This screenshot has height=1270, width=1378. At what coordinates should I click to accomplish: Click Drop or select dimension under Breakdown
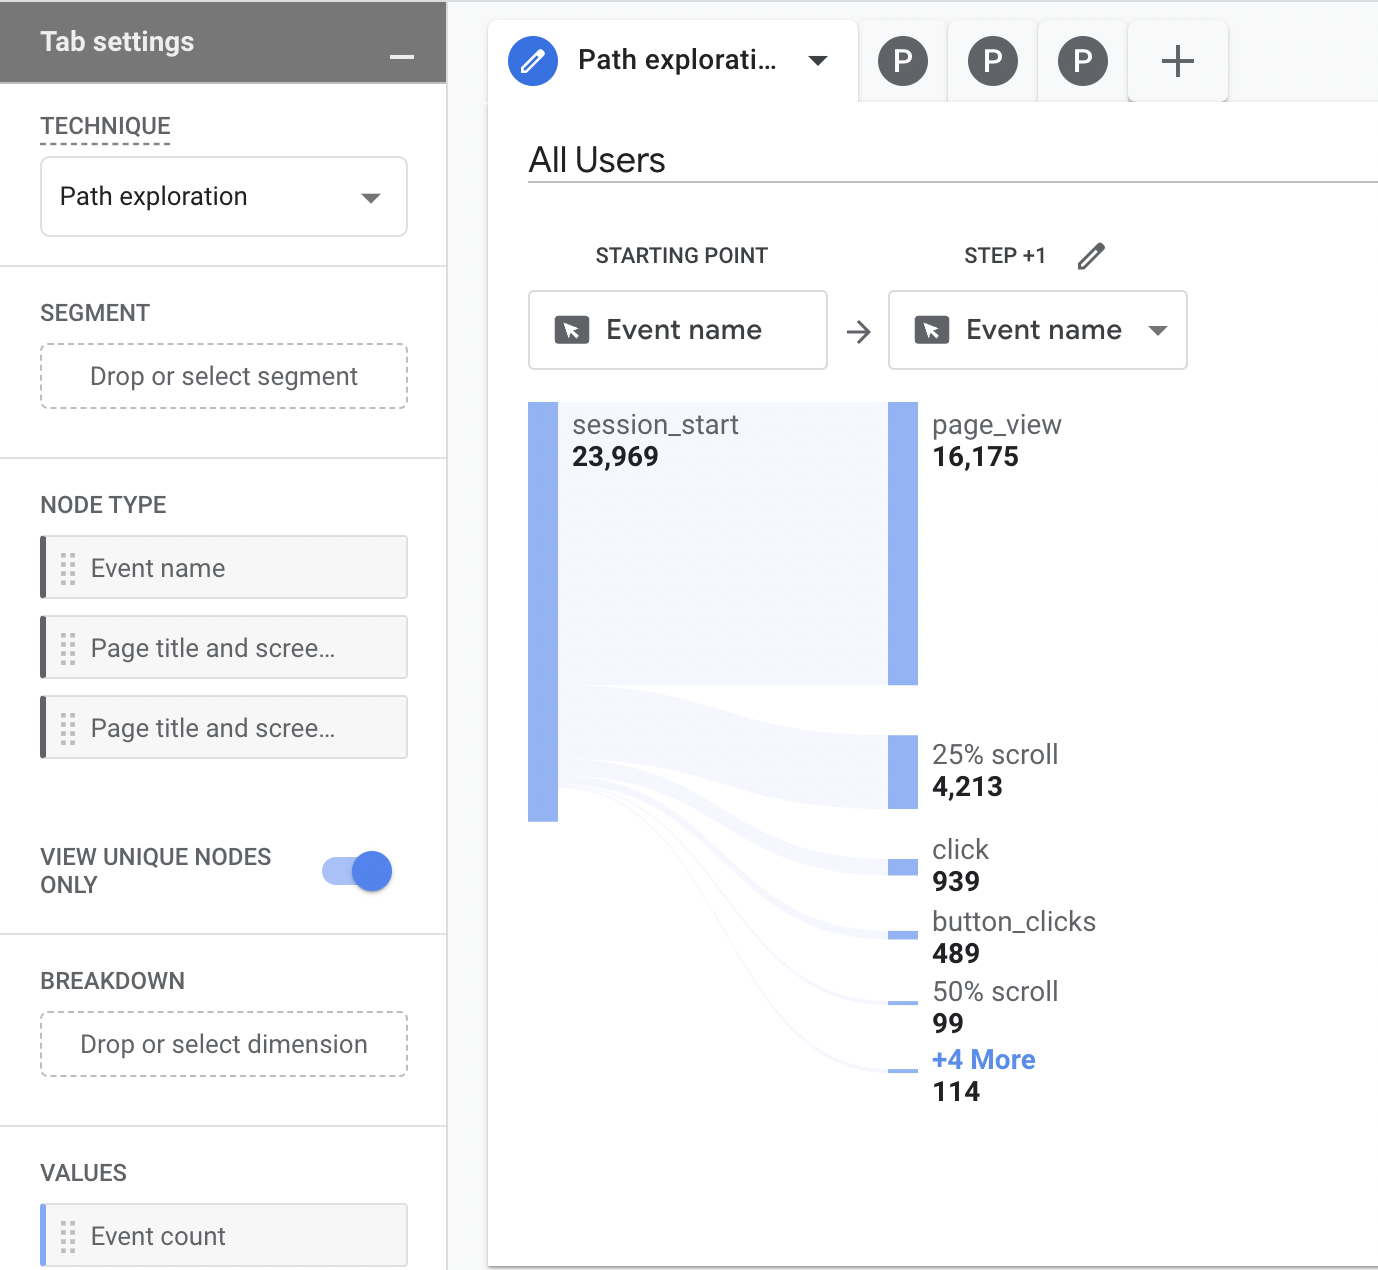pos(222,1044)
